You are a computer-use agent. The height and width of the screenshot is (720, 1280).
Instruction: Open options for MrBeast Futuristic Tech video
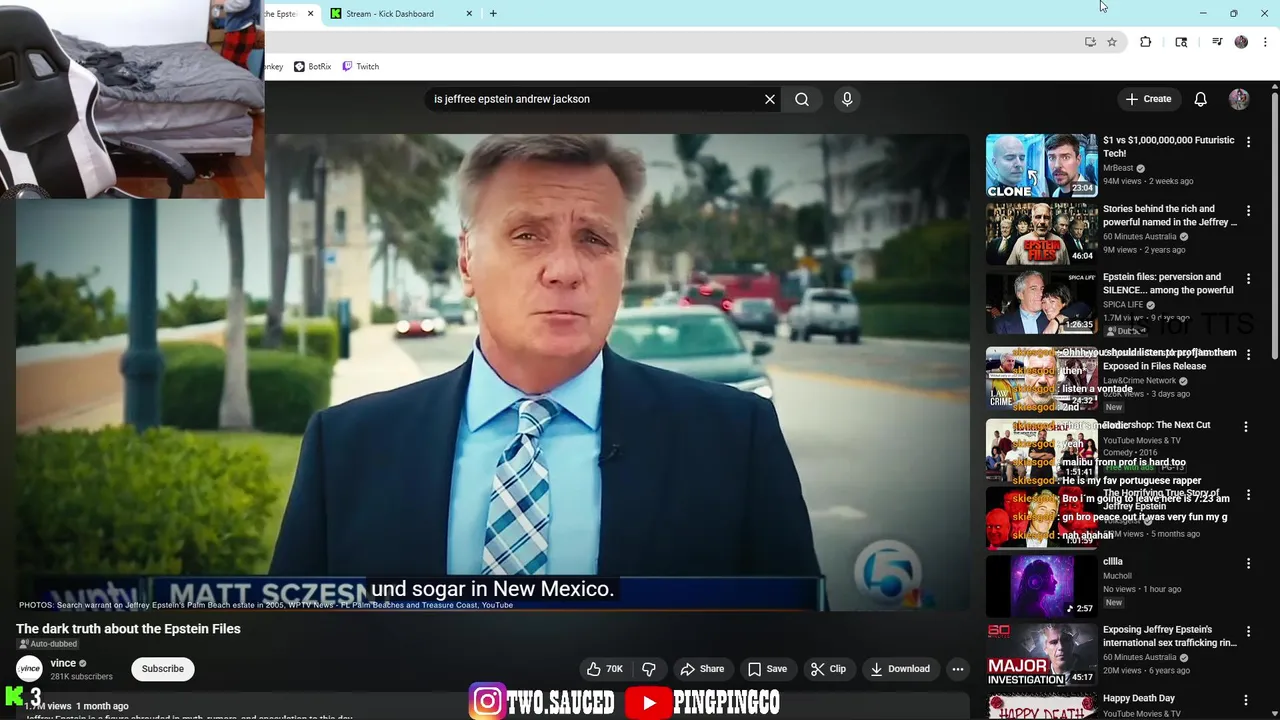1248,142
